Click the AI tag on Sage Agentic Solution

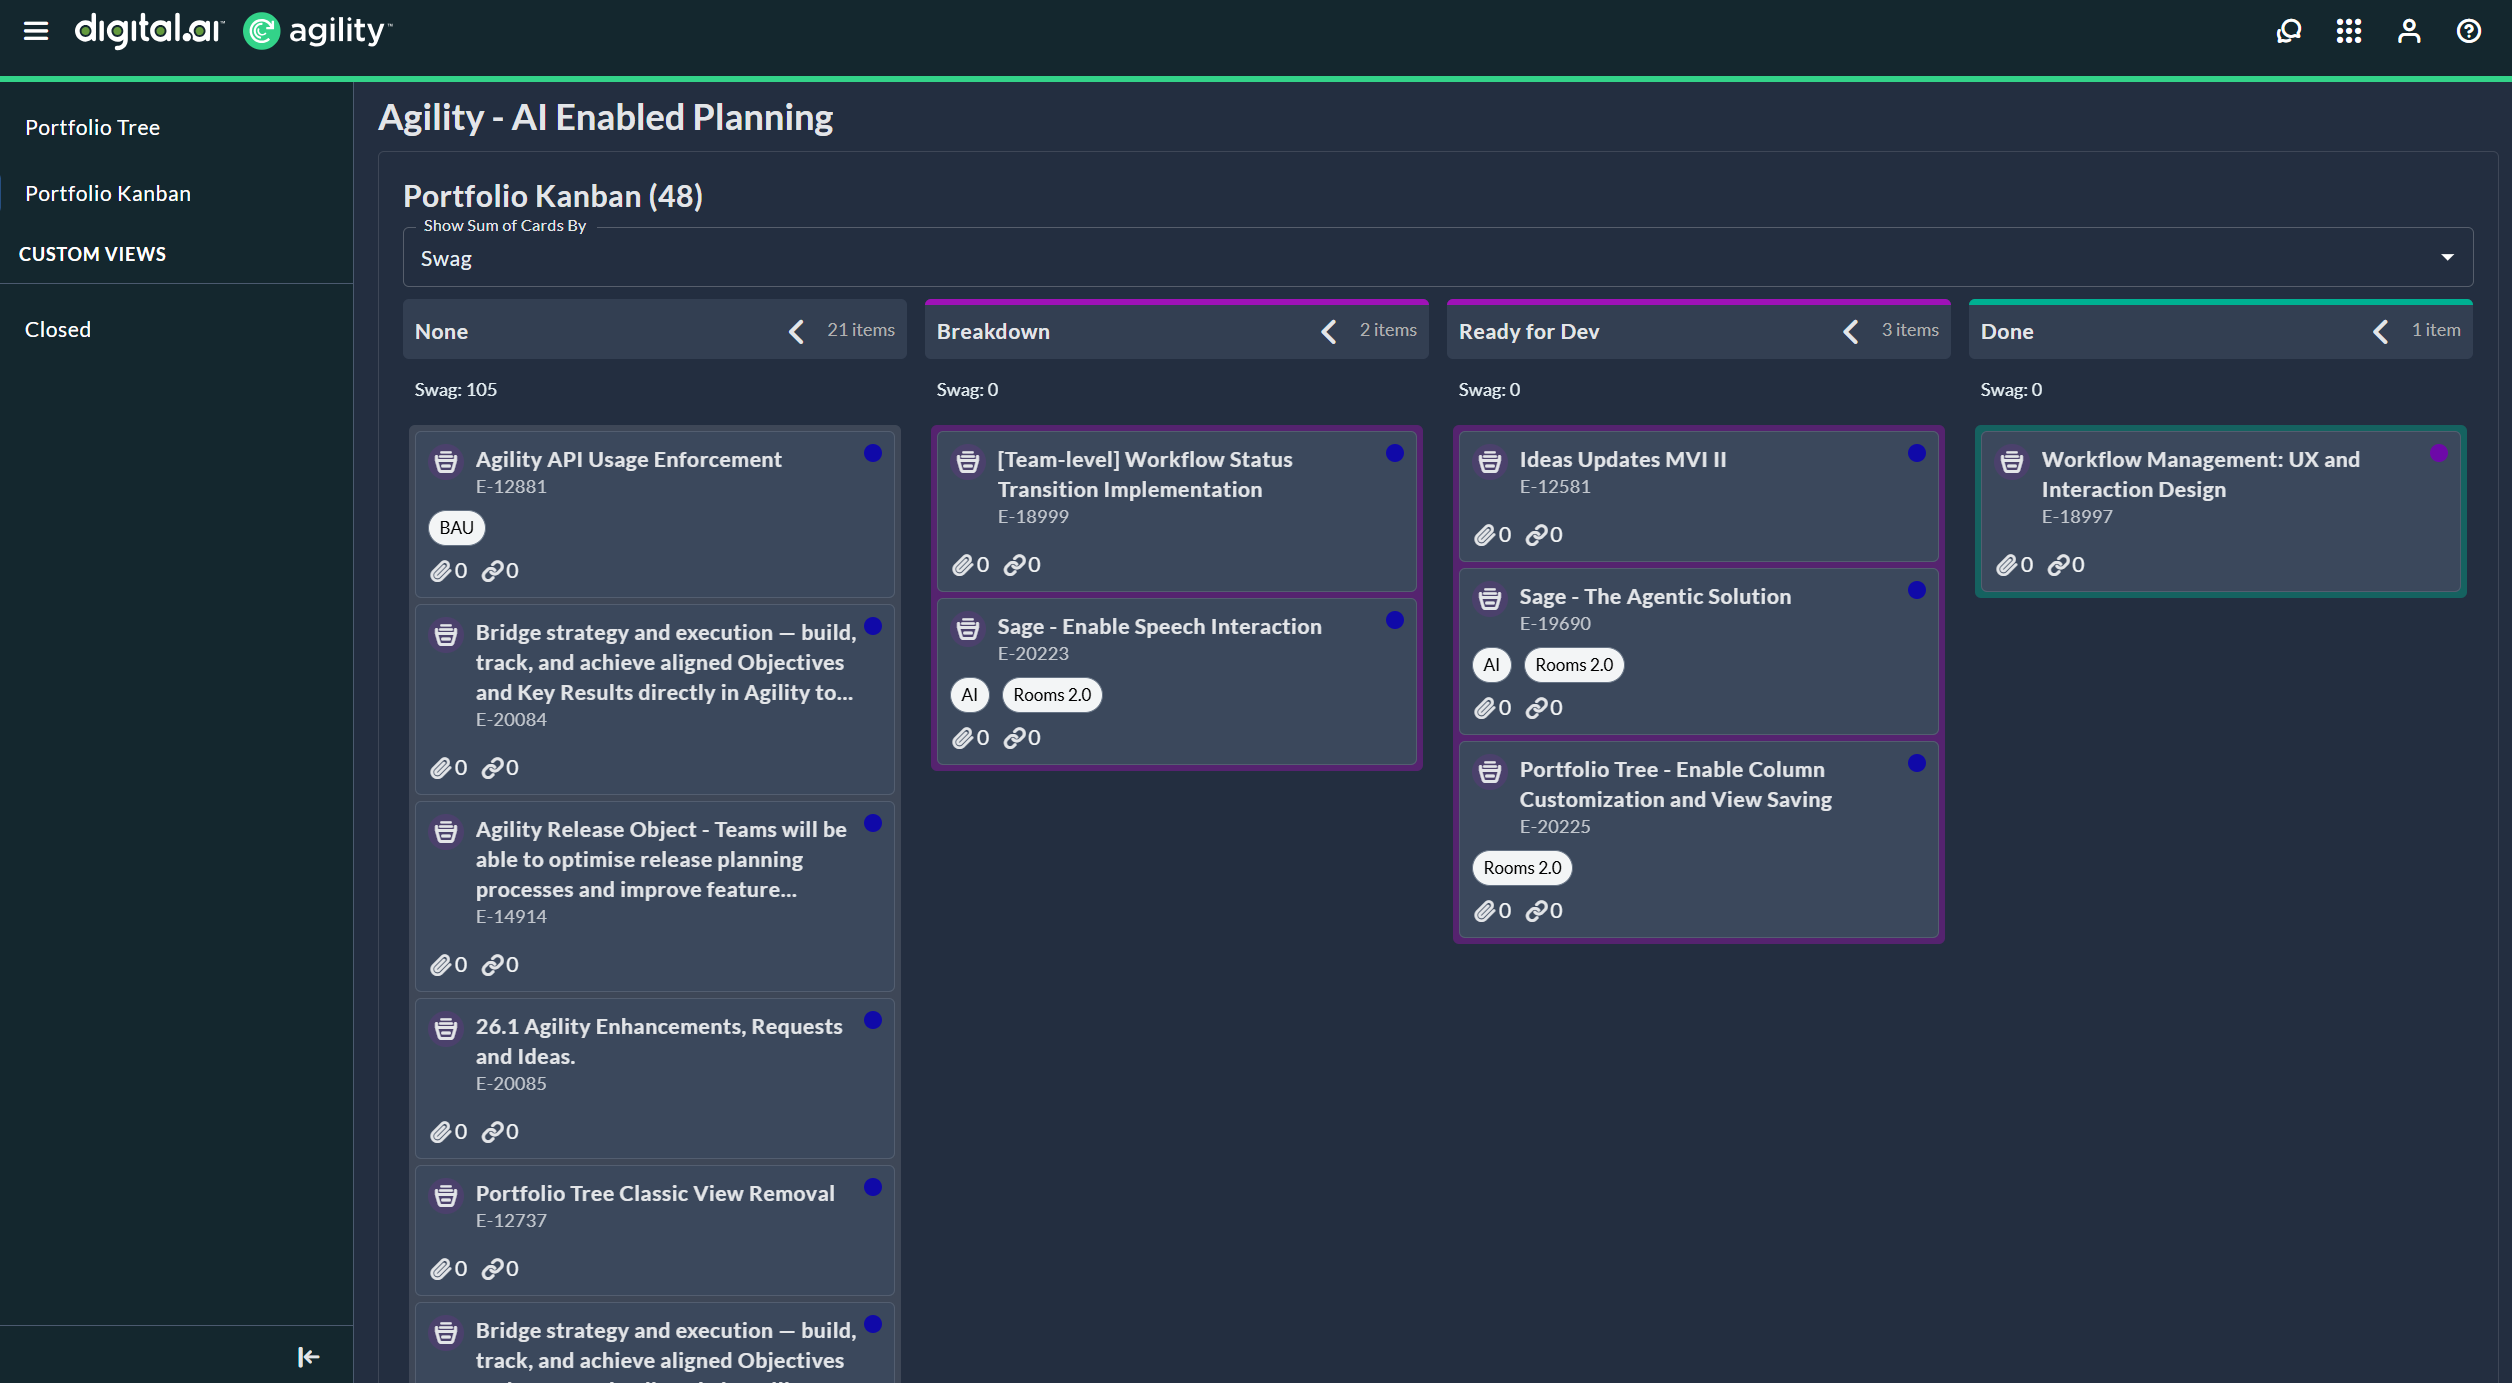coord(1492,664)
